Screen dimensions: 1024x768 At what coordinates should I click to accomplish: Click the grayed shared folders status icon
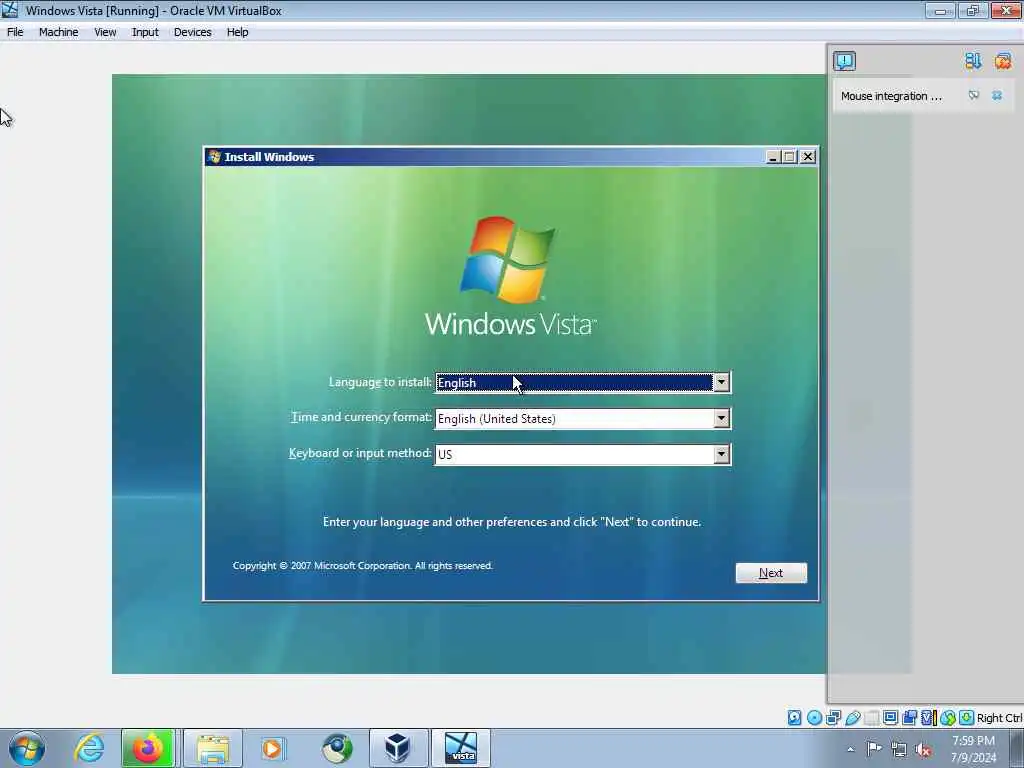click(x=871, y=718)
